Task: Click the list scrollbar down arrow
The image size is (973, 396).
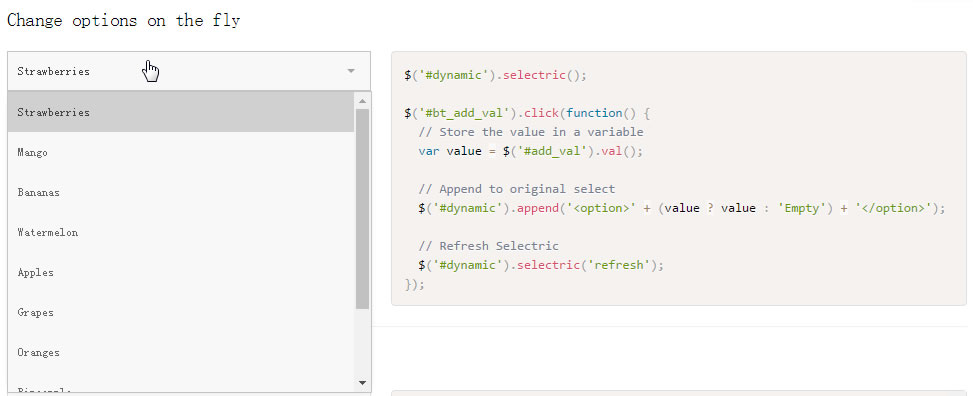Action: pos(362,383)
